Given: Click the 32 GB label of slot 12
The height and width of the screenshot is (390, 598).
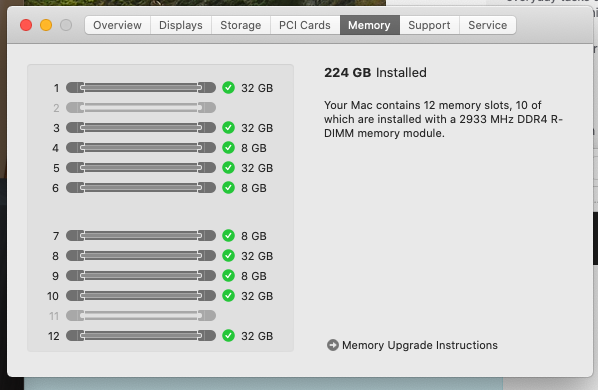Looking at the screenshot, I should pos(257,336).
